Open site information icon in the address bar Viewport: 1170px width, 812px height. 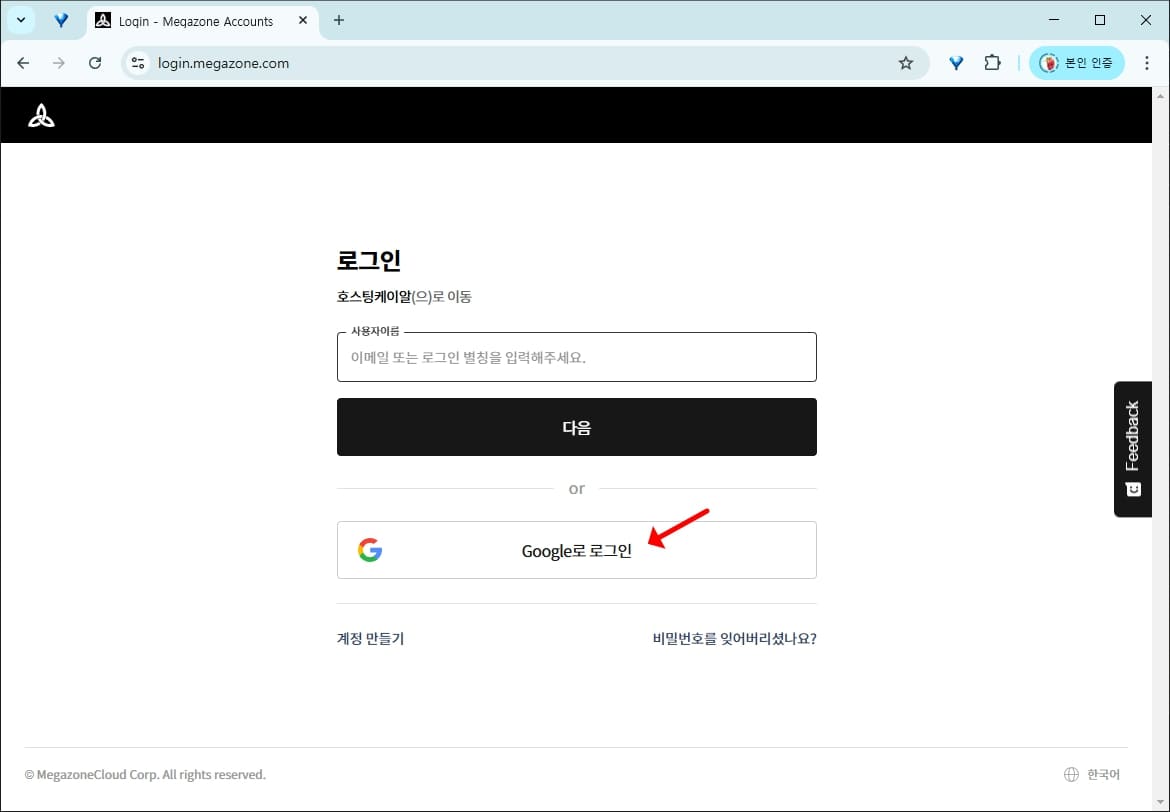(x=138, y=63)
